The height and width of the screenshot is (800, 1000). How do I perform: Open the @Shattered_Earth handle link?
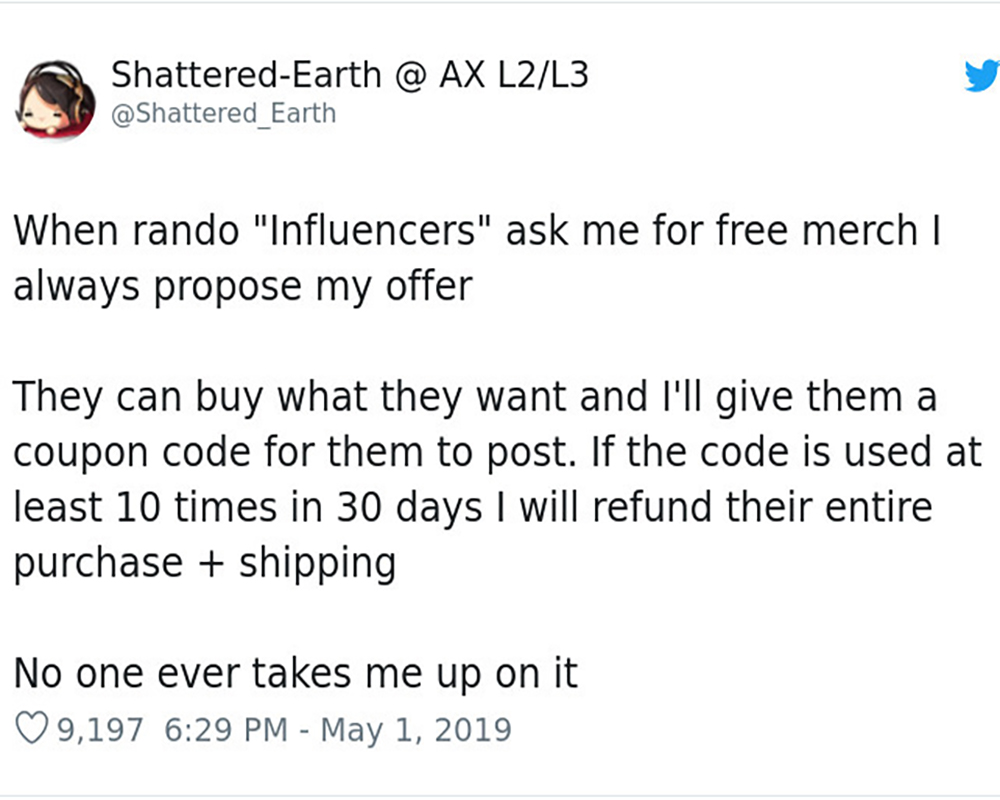(x=224, y=114)
